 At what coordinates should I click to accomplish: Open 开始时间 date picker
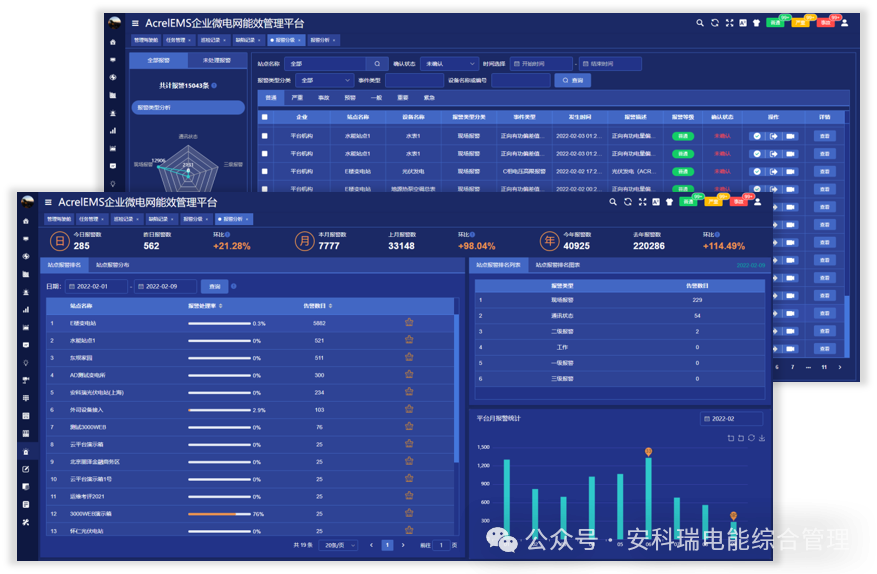(541, 64)
